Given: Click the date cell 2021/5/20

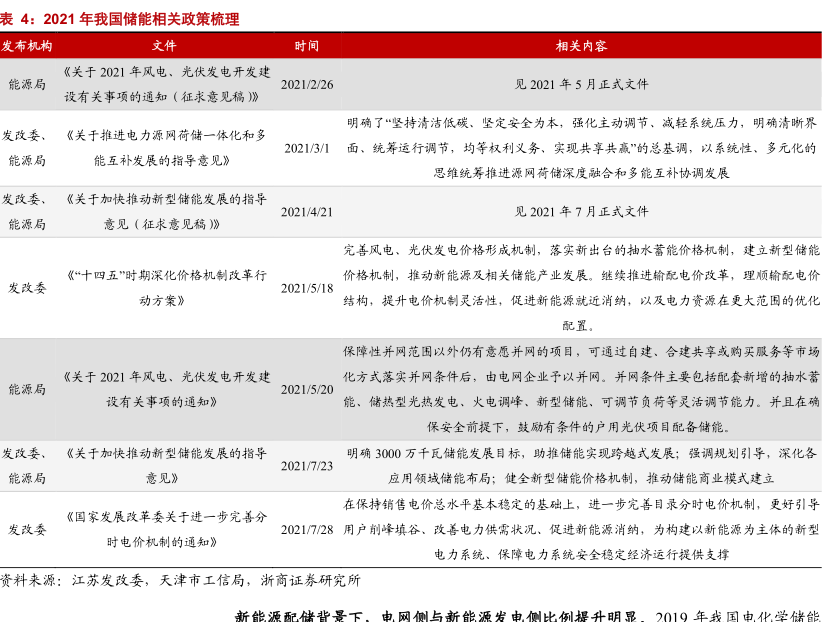Looking at the screenshot, I should [307, 389].
